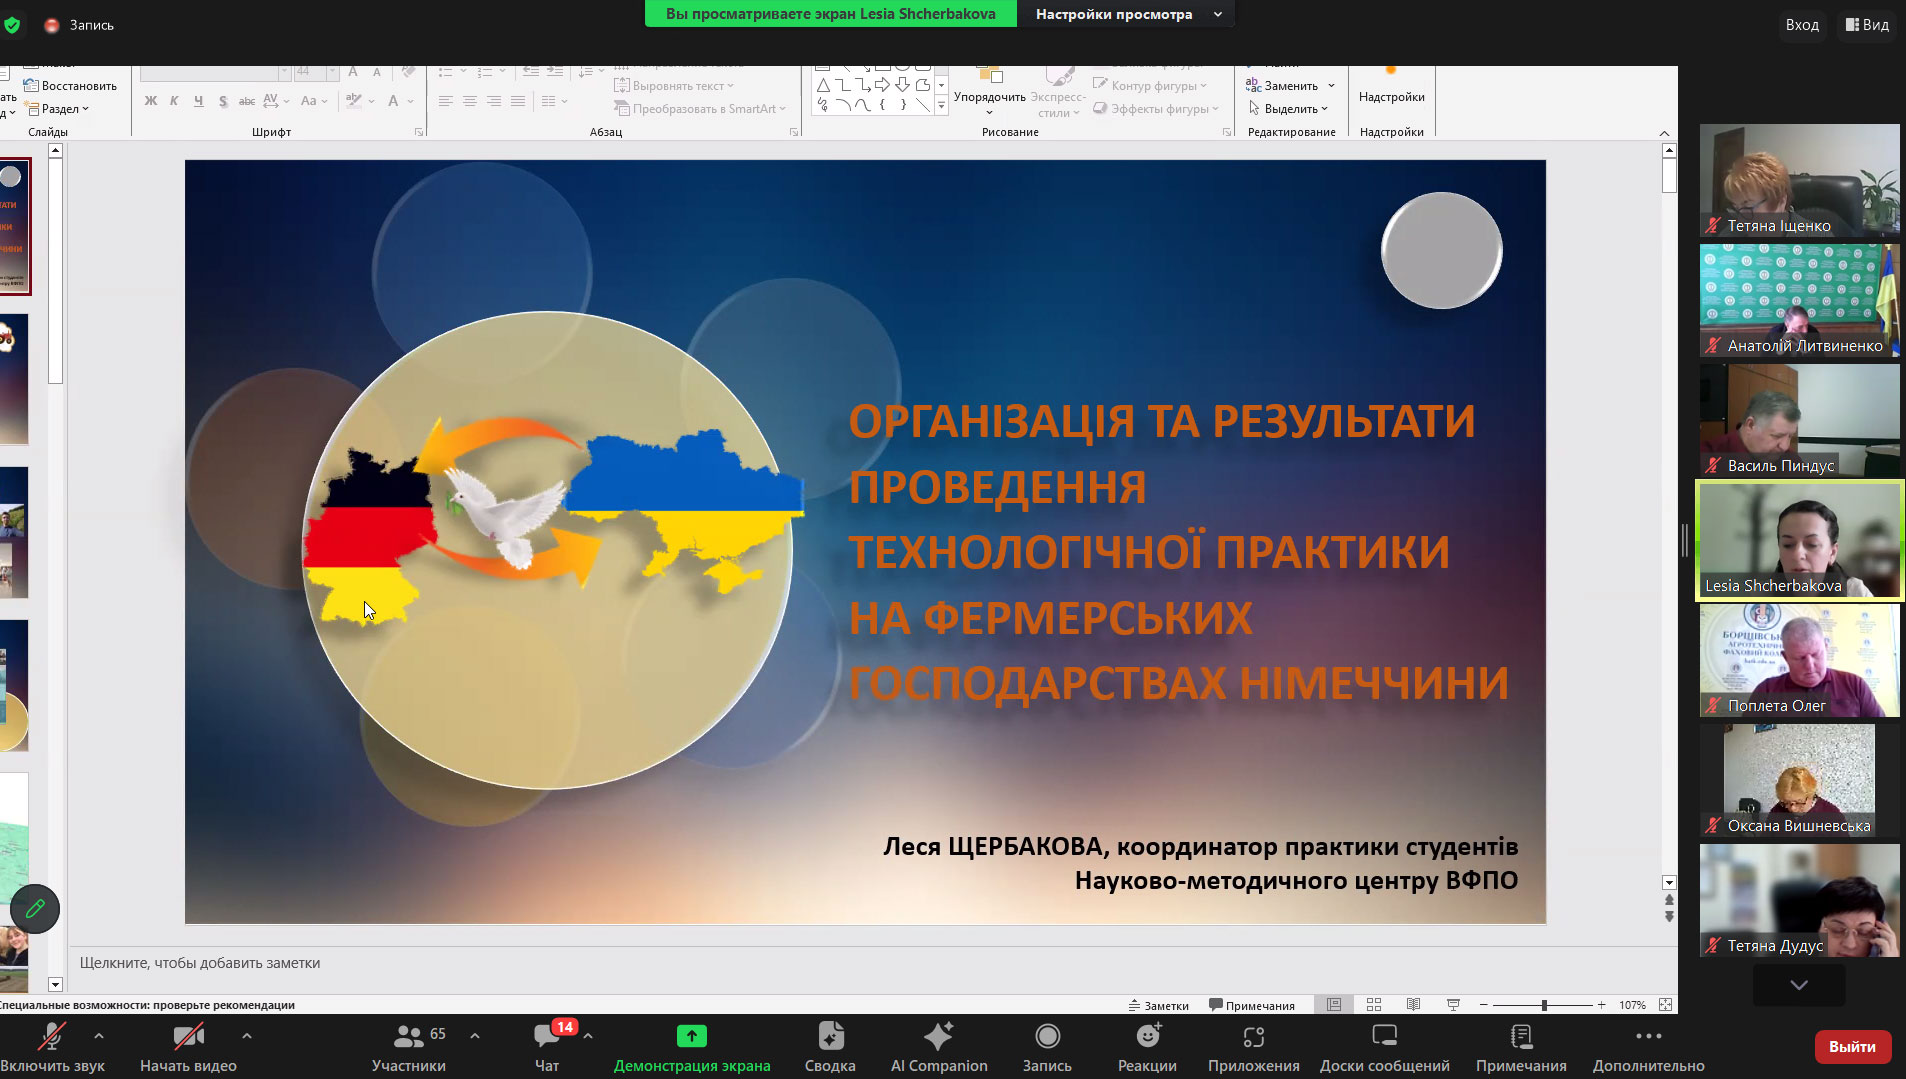The image size is (1906, 1079).
Task: Click the Replace (Заменить) icon
Action: click(x=1253, y=85)
